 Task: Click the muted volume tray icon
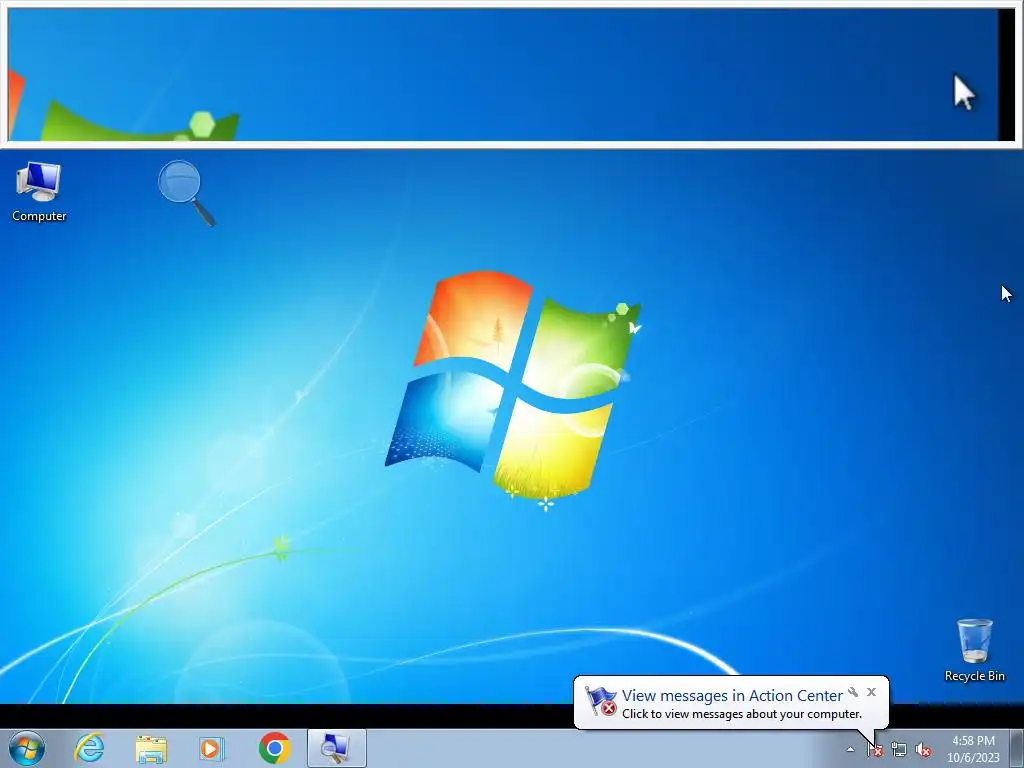coord(923,750)
